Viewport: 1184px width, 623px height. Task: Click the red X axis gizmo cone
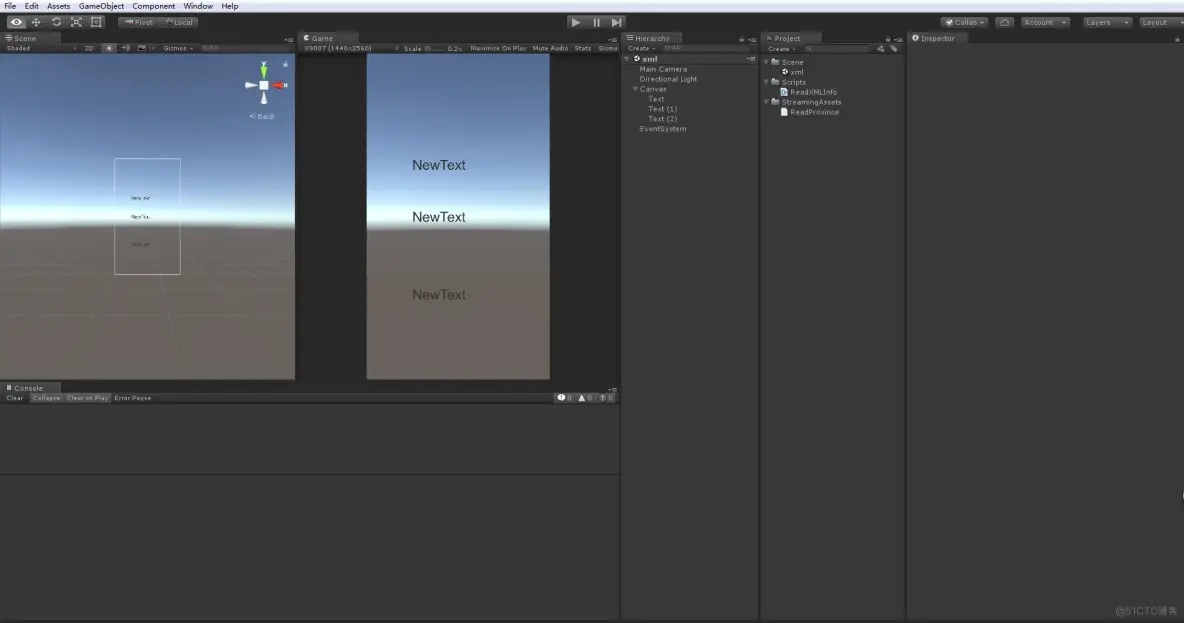279,85
